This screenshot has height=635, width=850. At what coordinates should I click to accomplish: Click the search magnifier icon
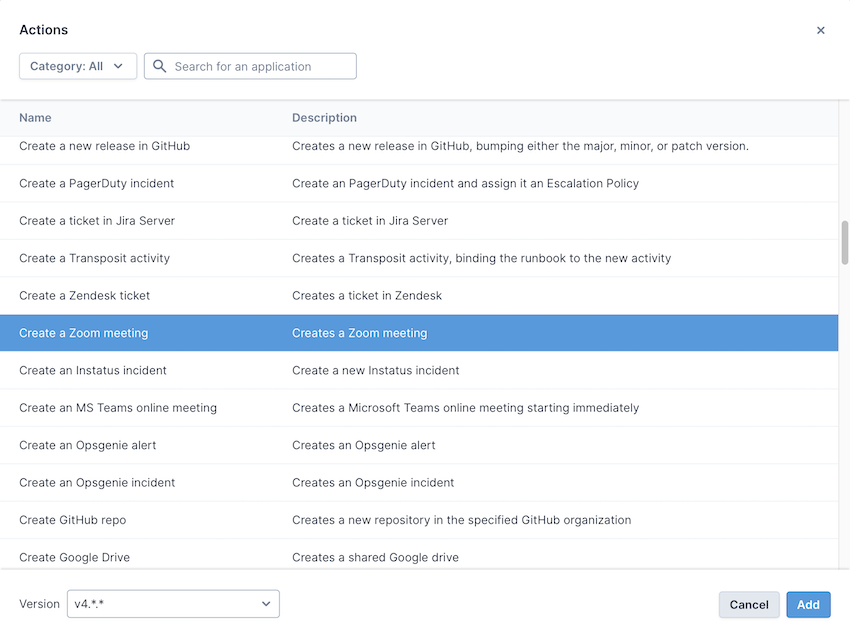coord(160,67)
